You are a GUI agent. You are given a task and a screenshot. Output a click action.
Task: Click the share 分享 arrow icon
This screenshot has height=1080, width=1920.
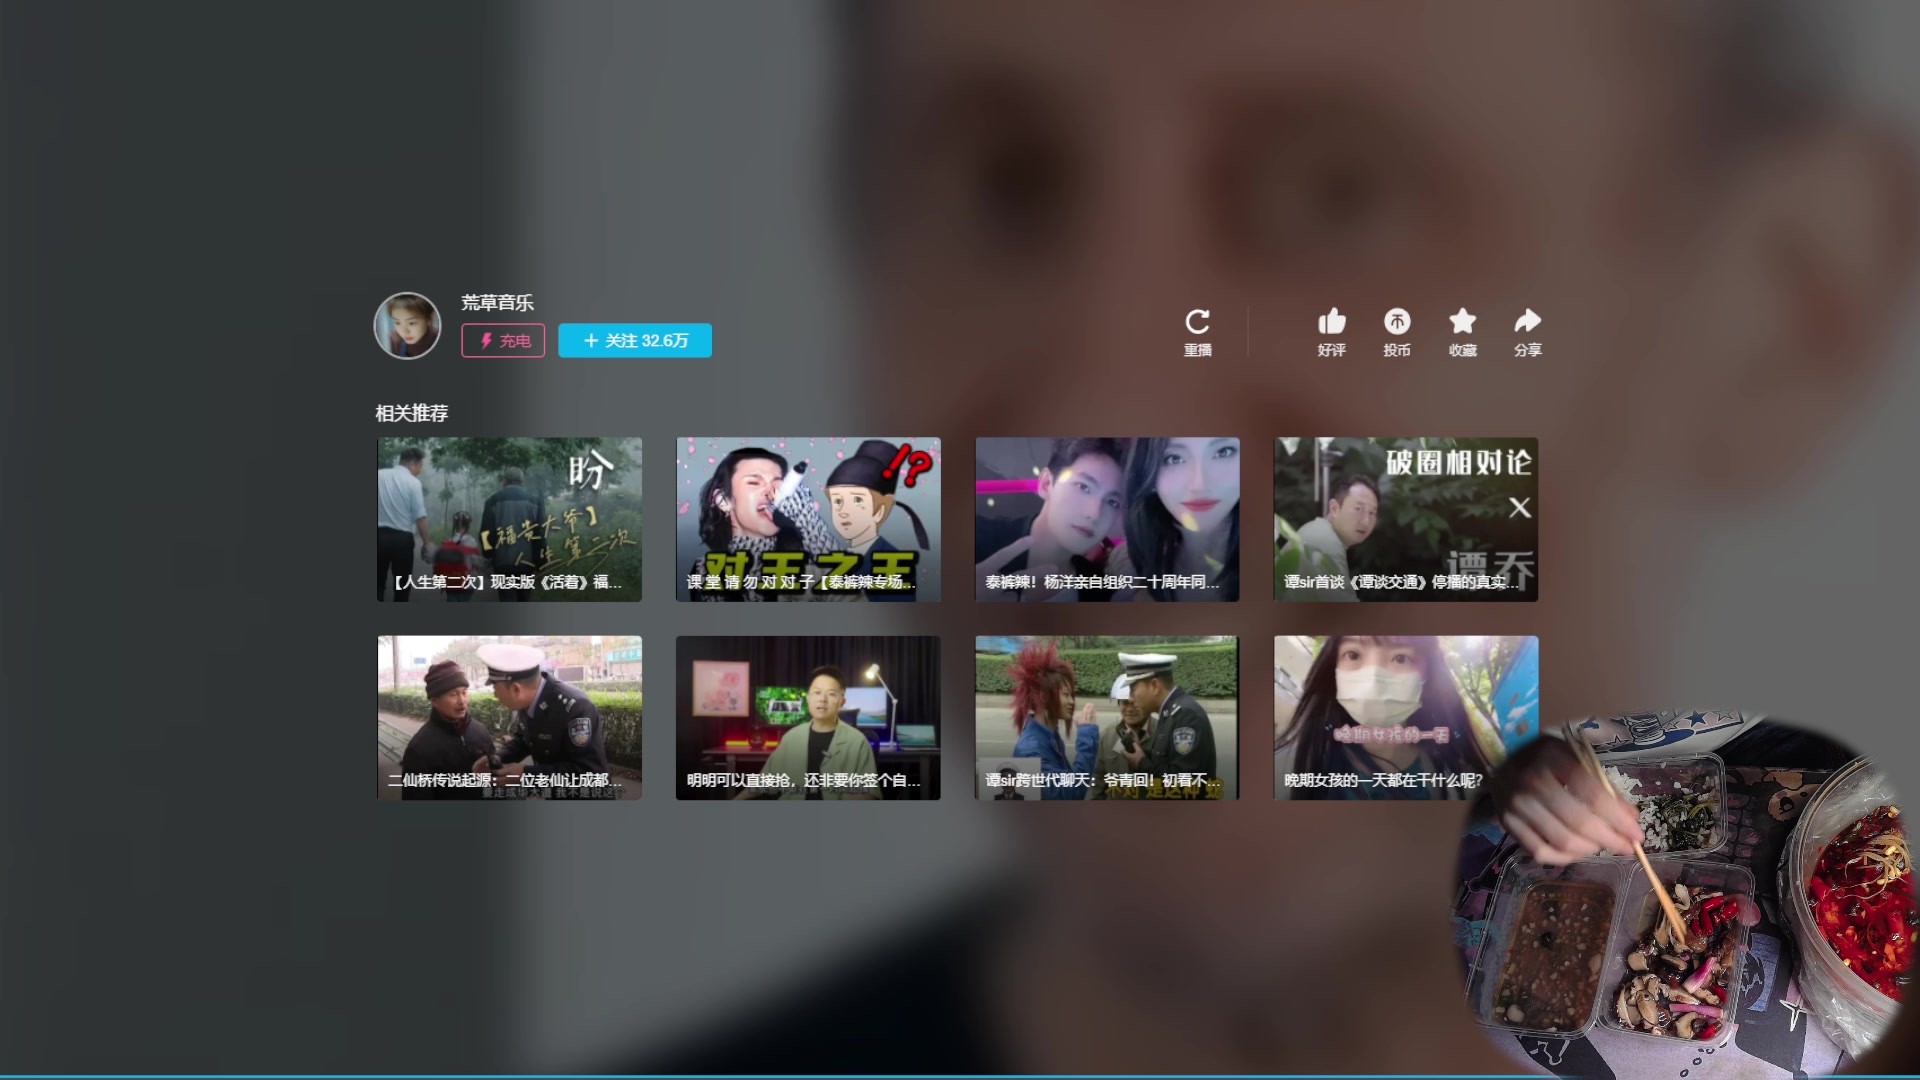coord(1527,322)
